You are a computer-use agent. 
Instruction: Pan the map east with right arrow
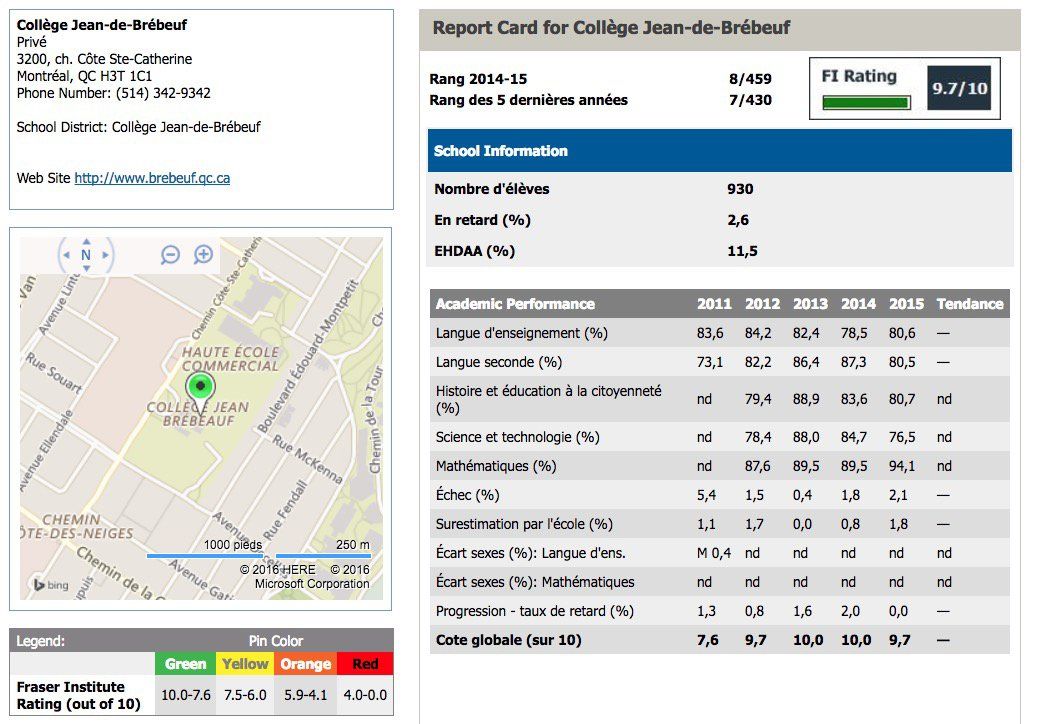[104, 255]
